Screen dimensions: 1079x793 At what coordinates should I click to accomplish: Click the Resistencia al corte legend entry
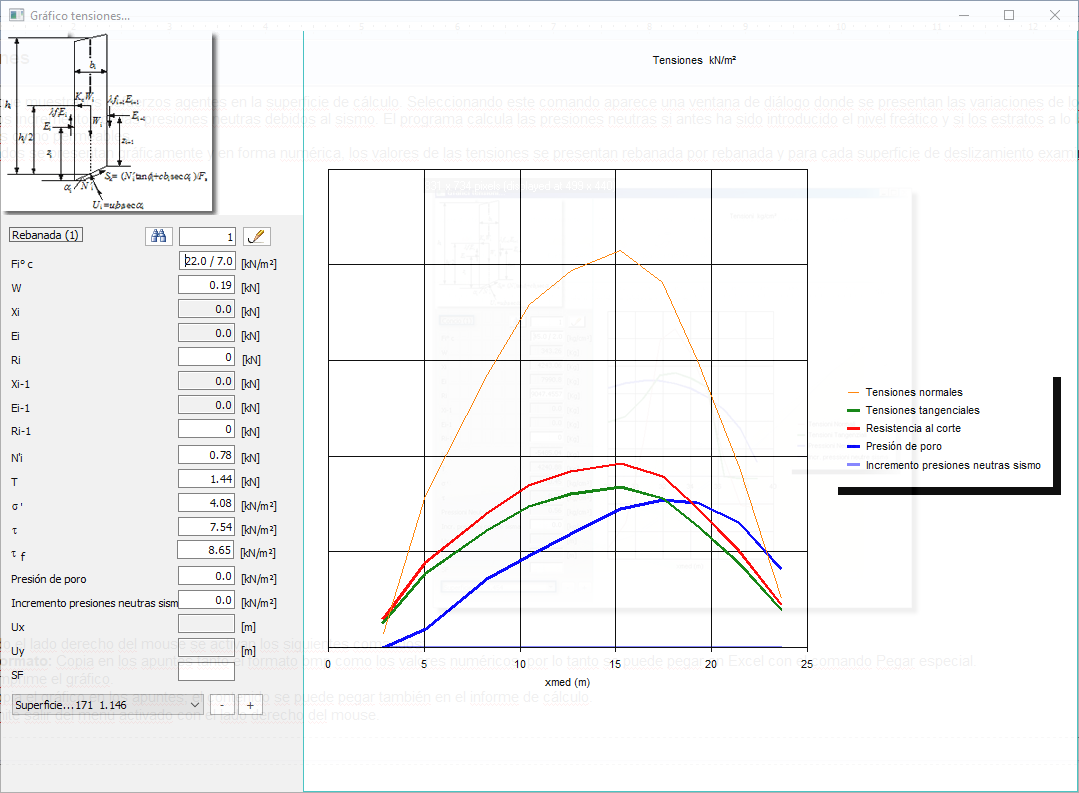(x=904, y=428)
